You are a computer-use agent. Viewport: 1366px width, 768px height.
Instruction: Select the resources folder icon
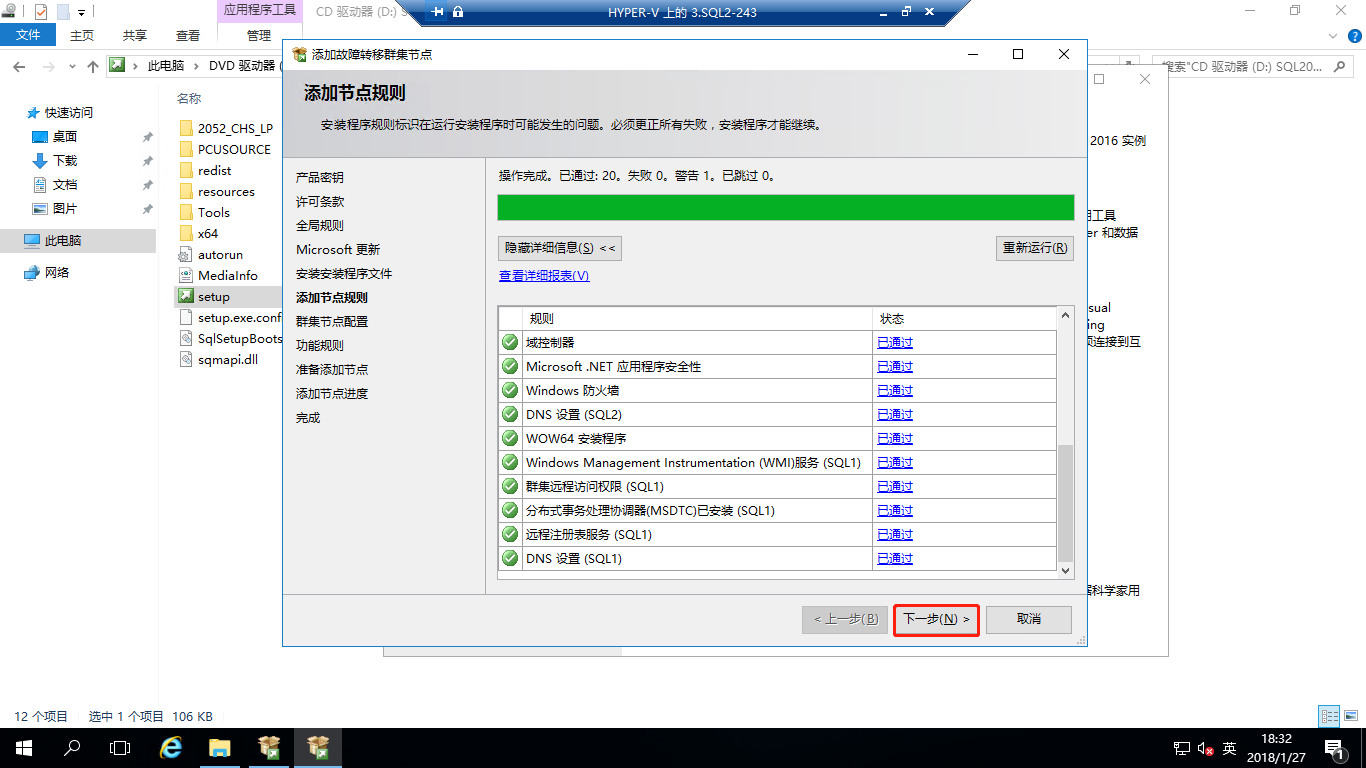click(x=186, y=191)
